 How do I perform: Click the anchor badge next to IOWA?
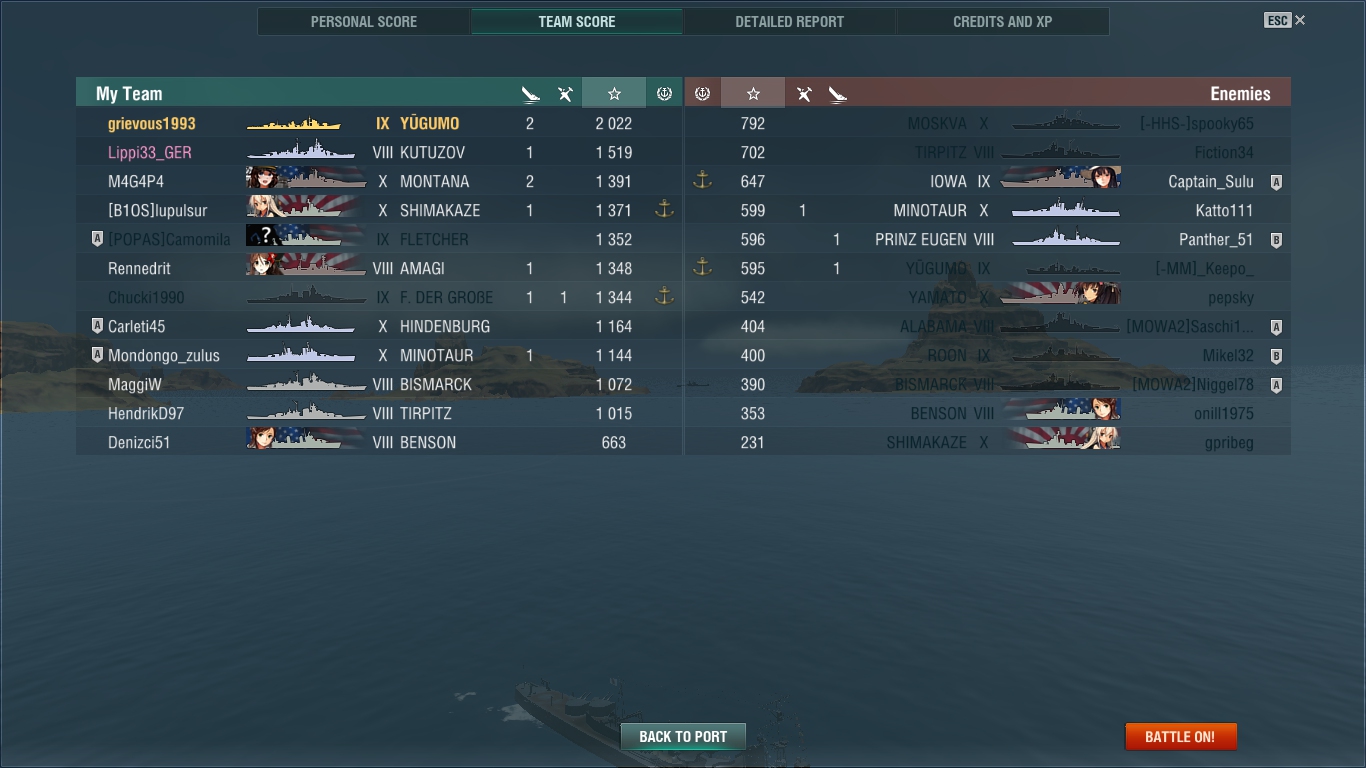(x=702, y=180)
